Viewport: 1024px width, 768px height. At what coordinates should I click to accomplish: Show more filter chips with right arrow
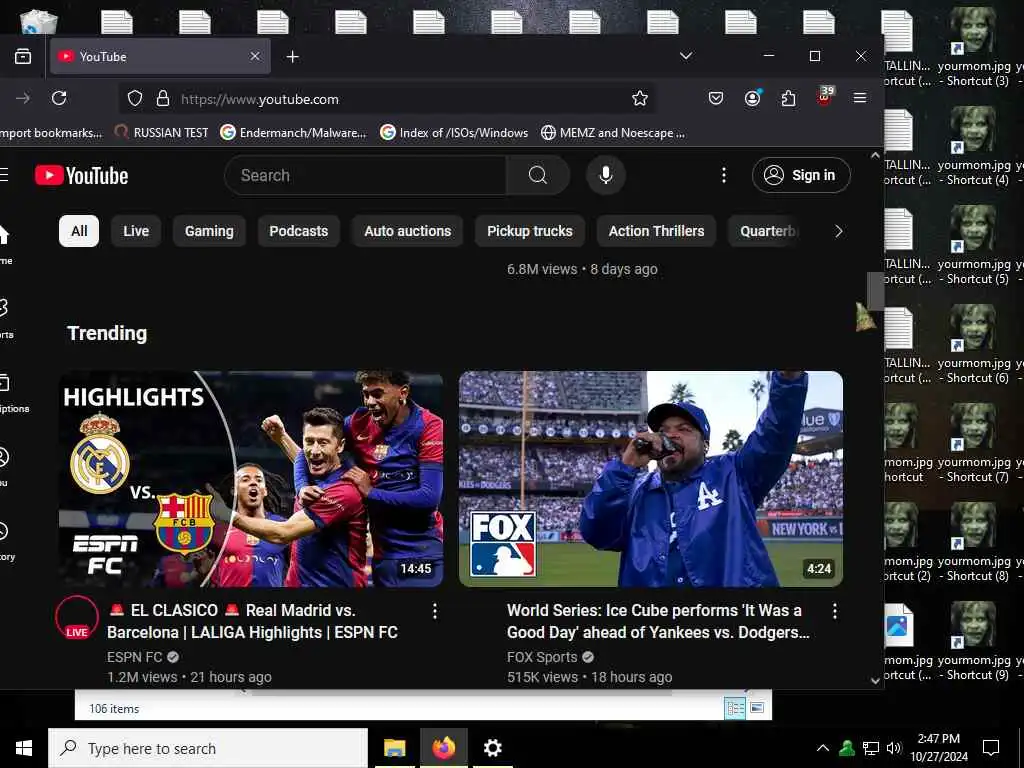(x=839, y=231)
